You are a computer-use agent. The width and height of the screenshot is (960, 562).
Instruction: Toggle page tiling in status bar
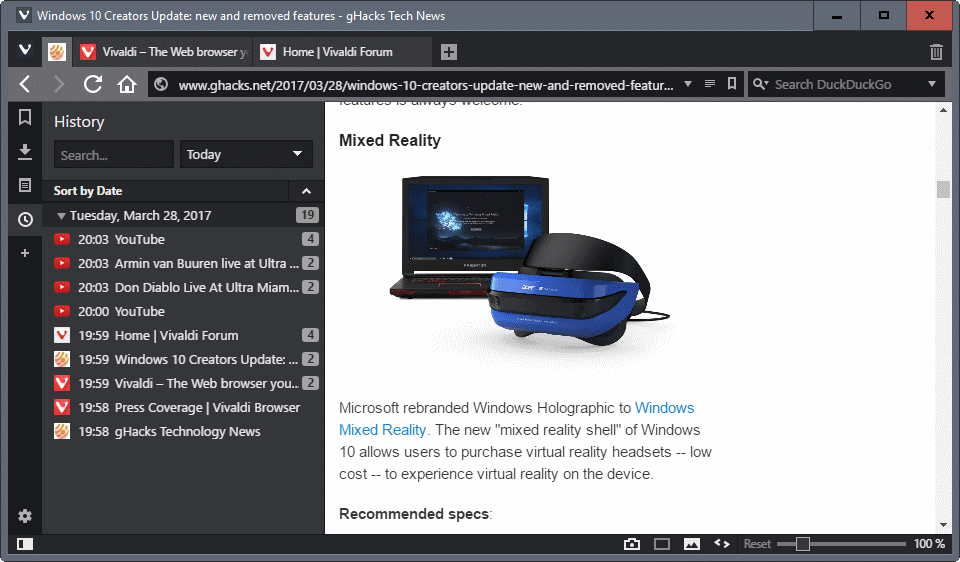[x=661, y=544]
